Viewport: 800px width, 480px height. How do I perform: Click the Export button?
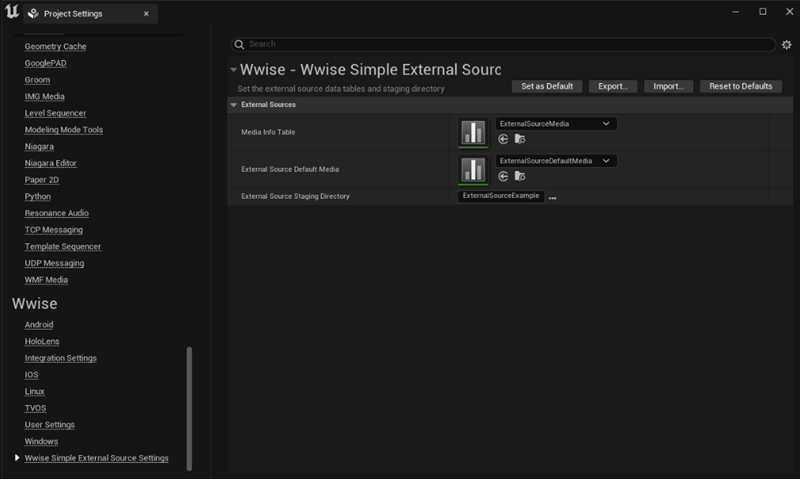click(x=612, y=86)
